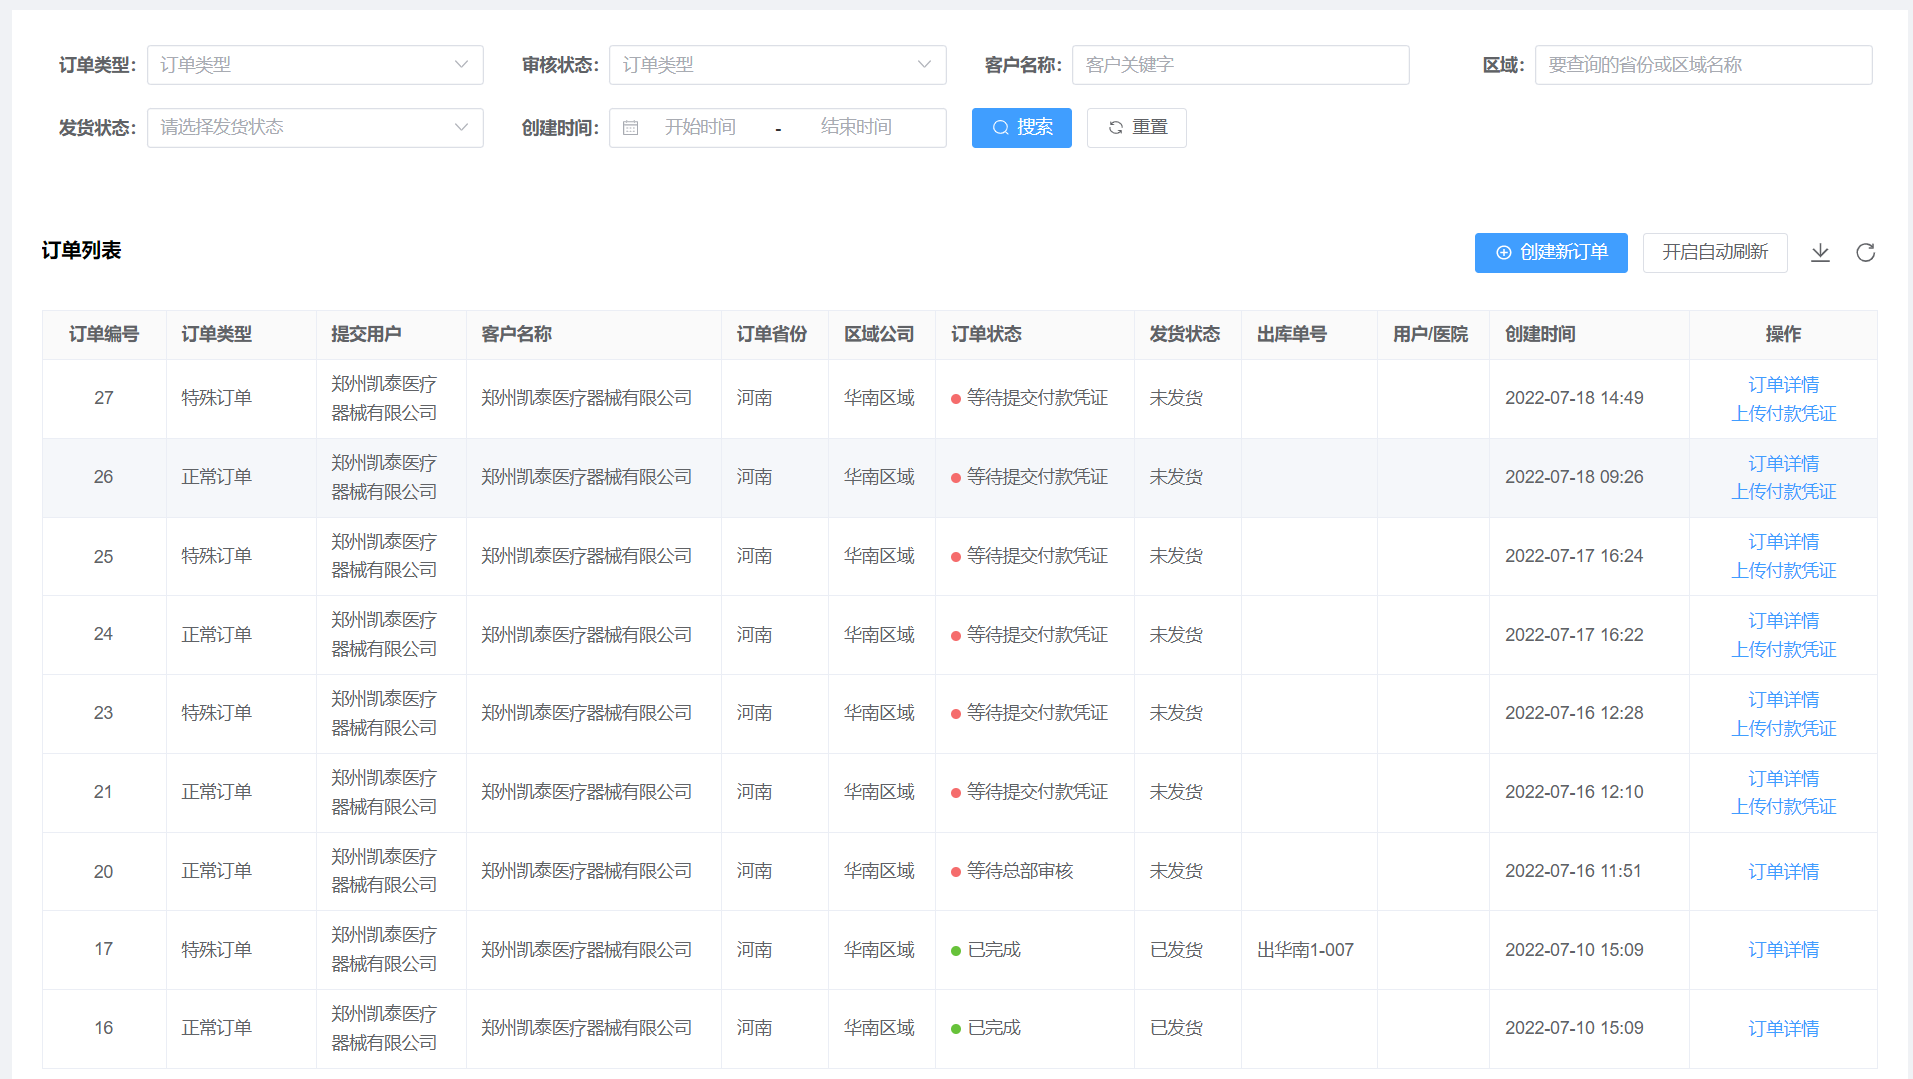Click 上传付款凭证 for order 23
The width and height of the screenshot is (1913, 1079).
(1783, 729)
